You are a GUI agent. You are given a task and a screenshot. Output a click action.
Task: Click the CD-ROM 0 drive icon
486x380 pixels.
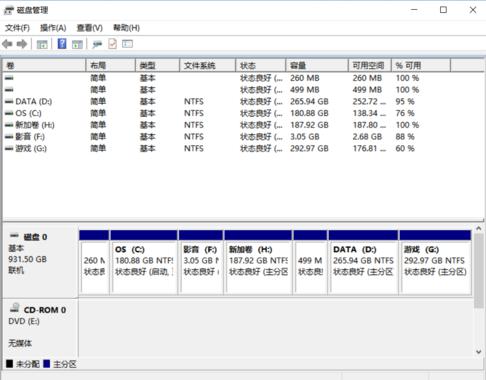coord(15,308)
